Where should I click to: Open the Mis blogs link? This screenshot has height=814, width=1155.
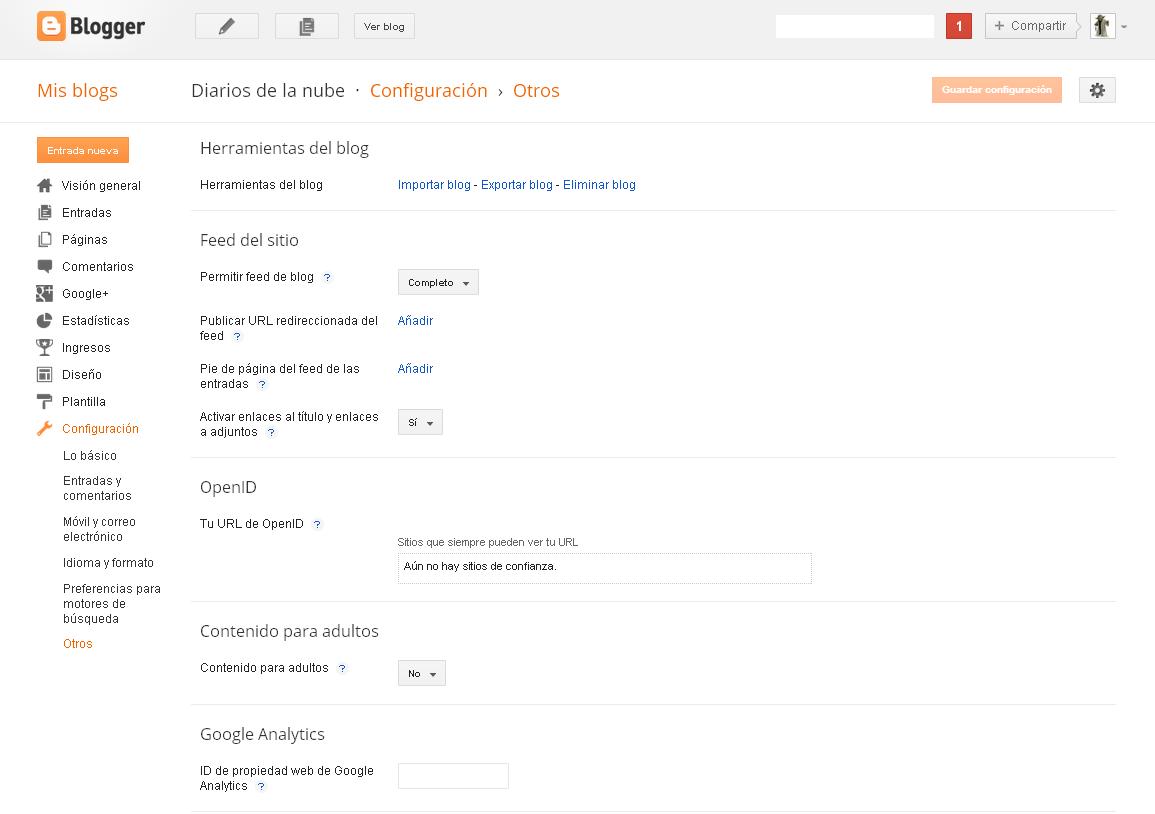pos(77,91)
